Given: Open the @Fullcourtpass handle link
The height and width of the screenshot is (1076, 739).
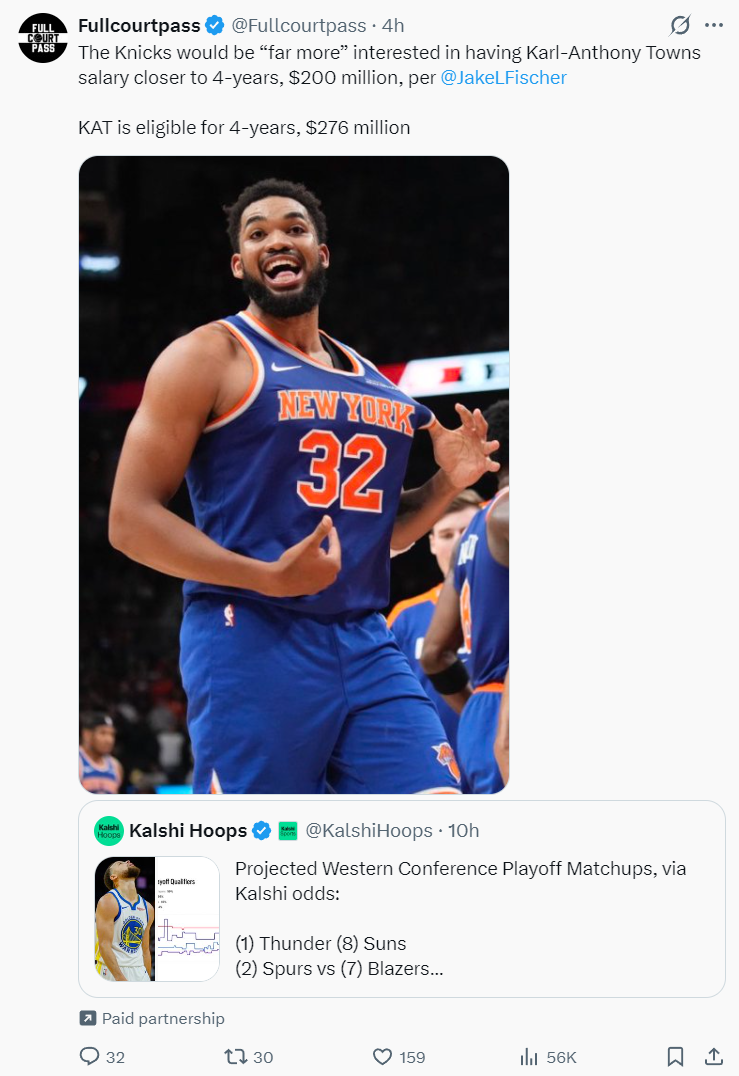Looking at the screenshot, I should [298, 25].
